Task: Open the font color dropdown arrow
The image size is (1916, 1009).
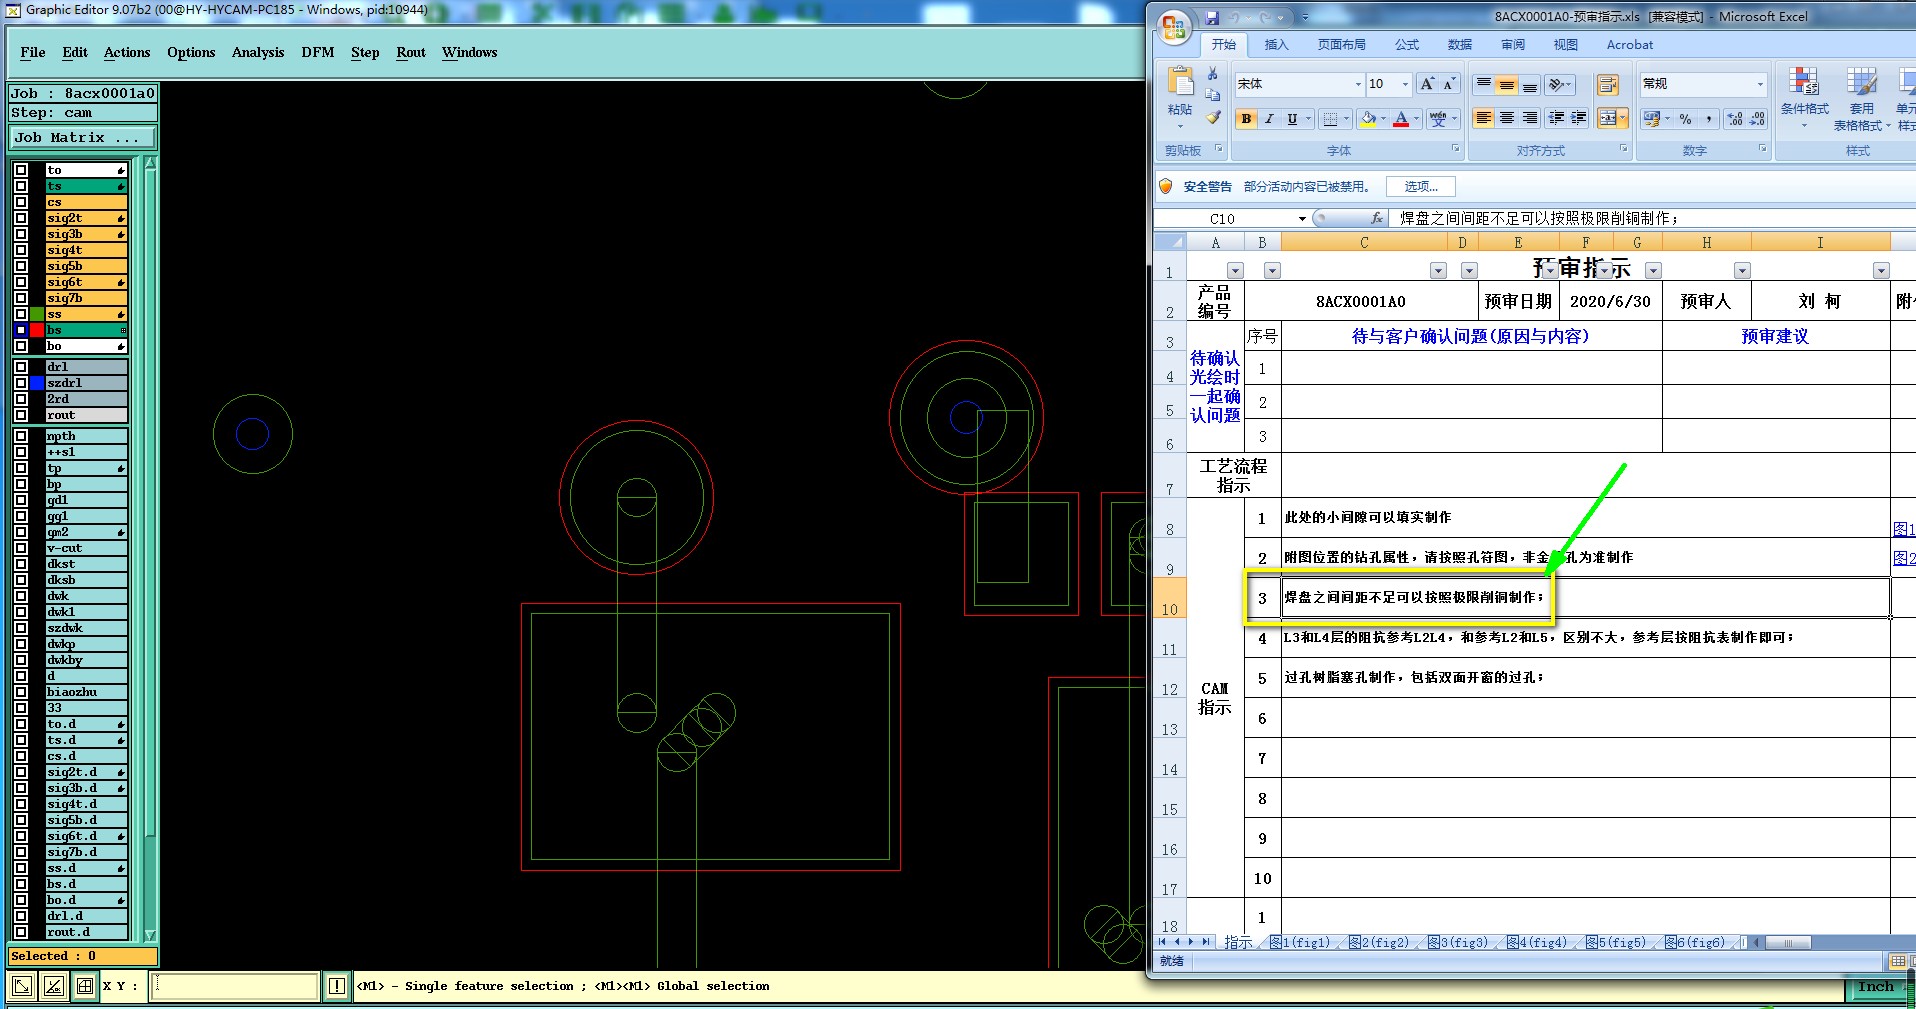Action: (x=1416, y=119)
